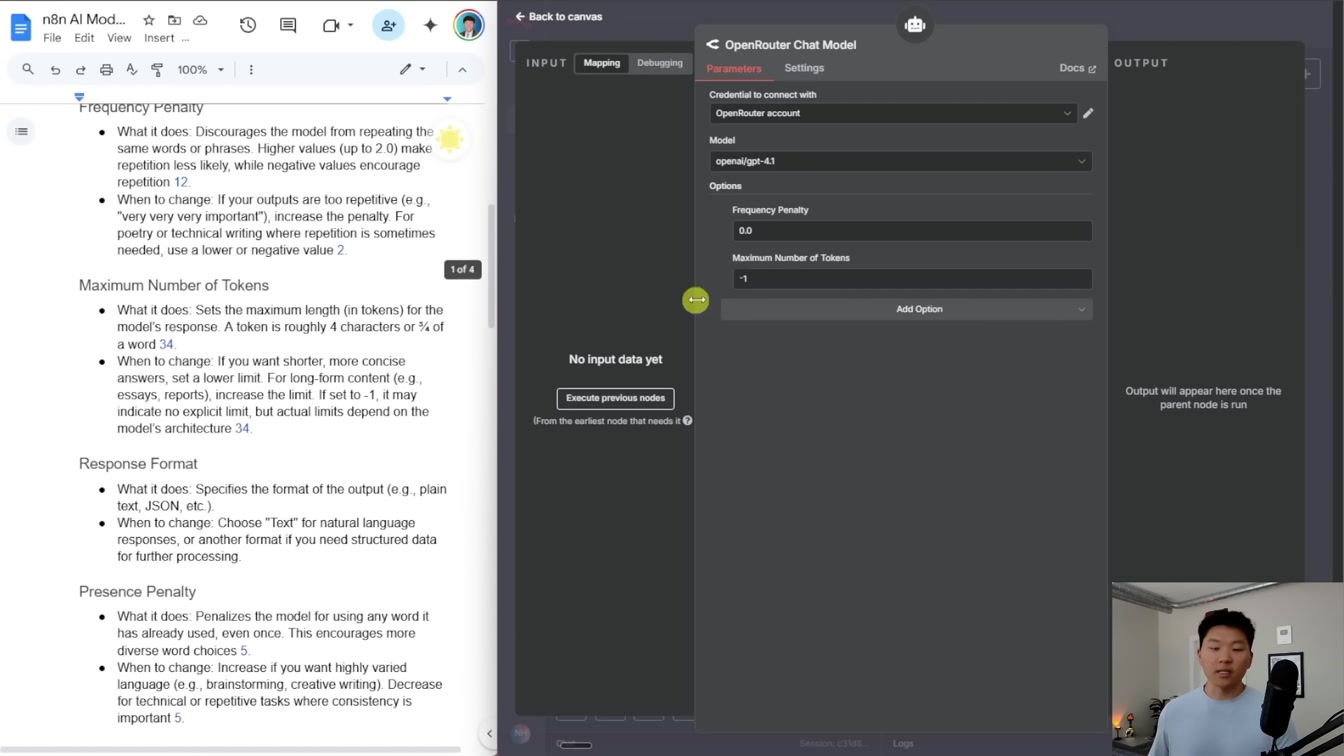Open the comments panel icon
The width and height of the screenshot is (1344, 756).
[288, 25]
